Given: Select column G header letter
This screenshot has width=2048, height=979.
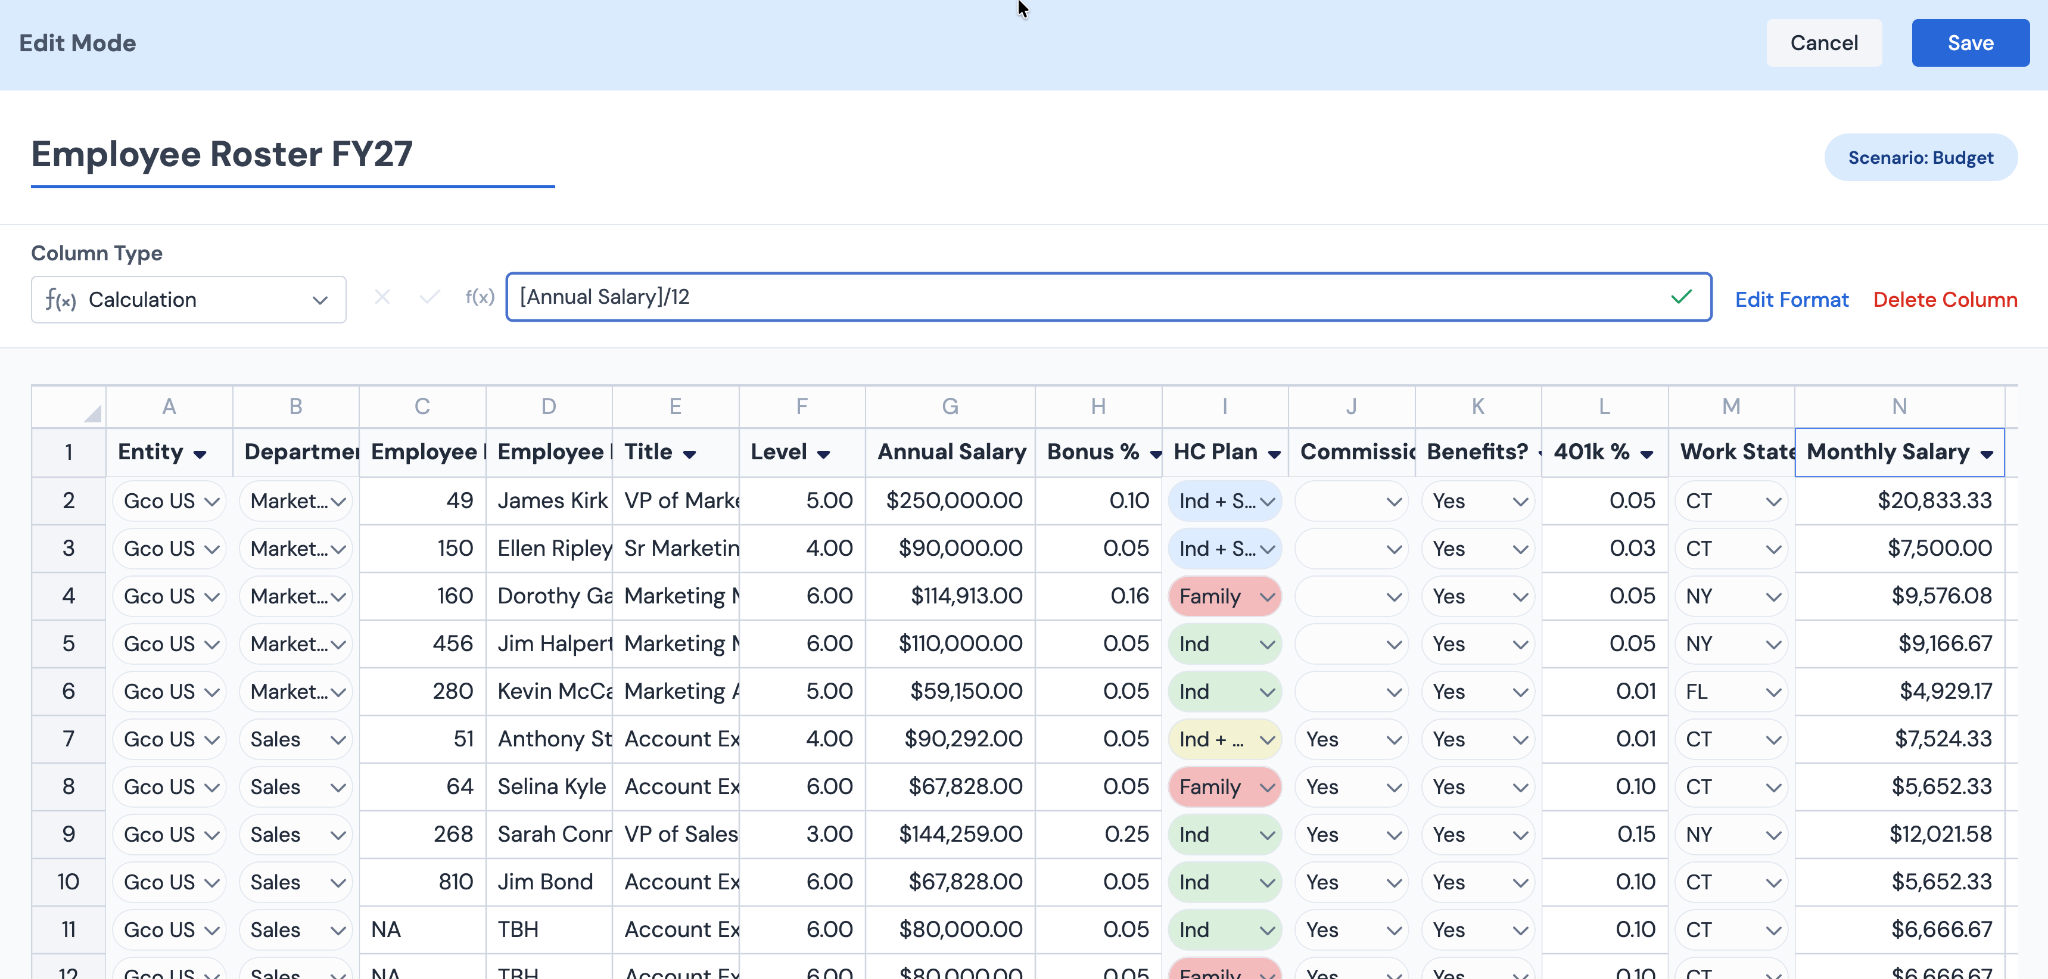Looking at the screenshot, I should coord(950,407).
